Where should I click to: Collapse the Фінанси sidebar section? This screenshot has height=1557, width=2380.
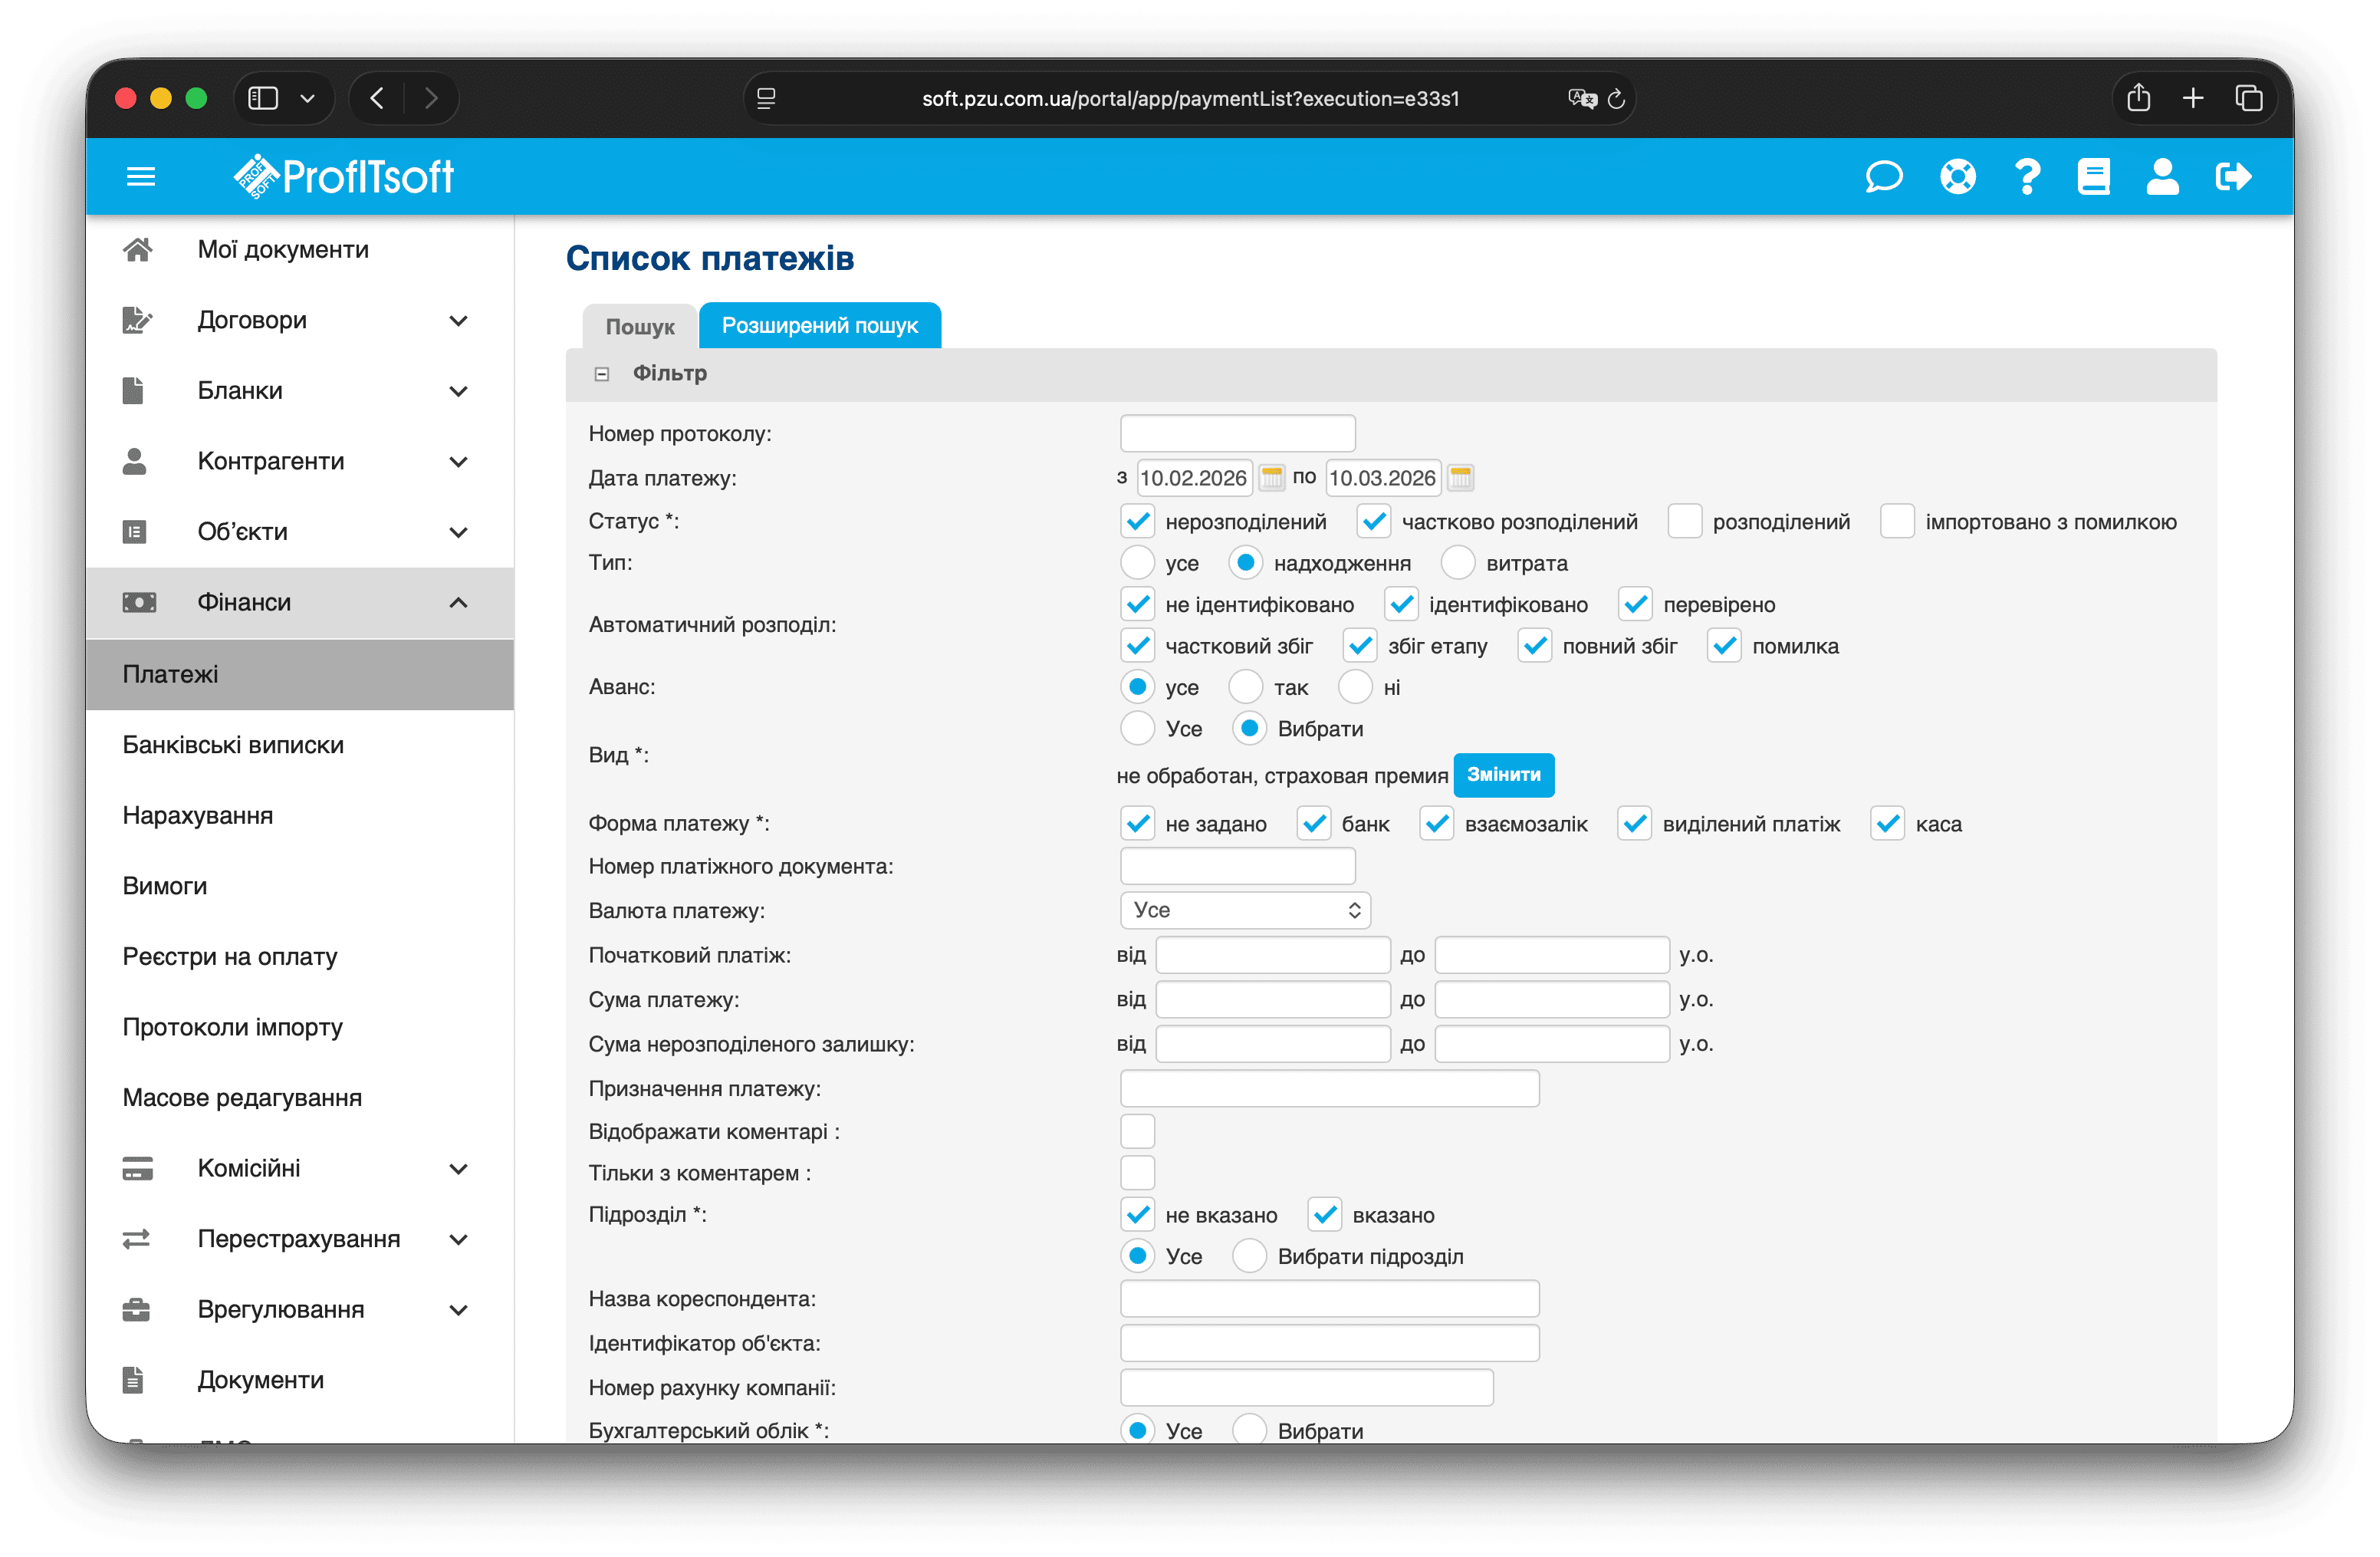(x=459, y=603)
